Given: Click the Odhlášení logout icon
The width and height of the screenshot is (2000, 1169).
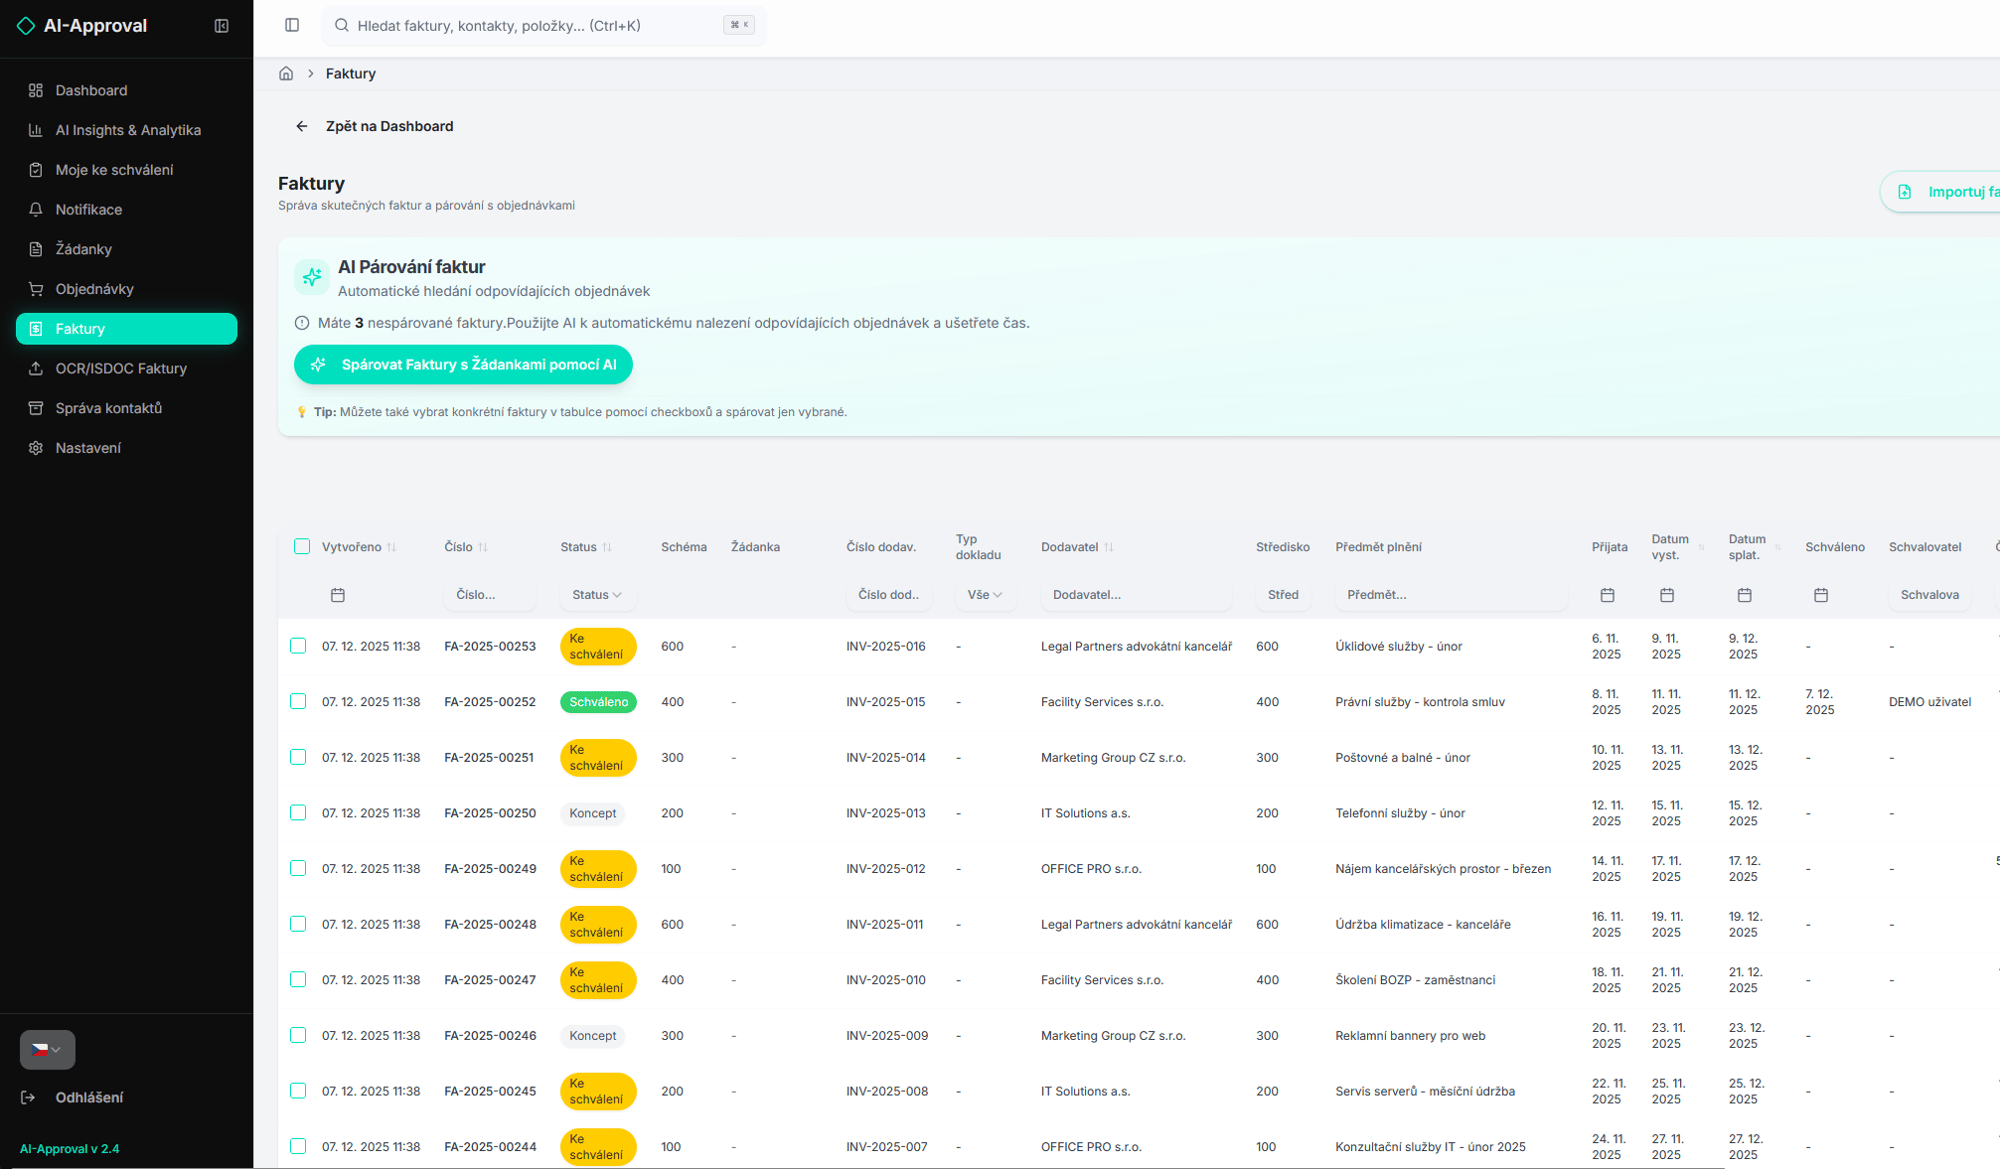Looking at the screenshot, I should click(29, 1097).
